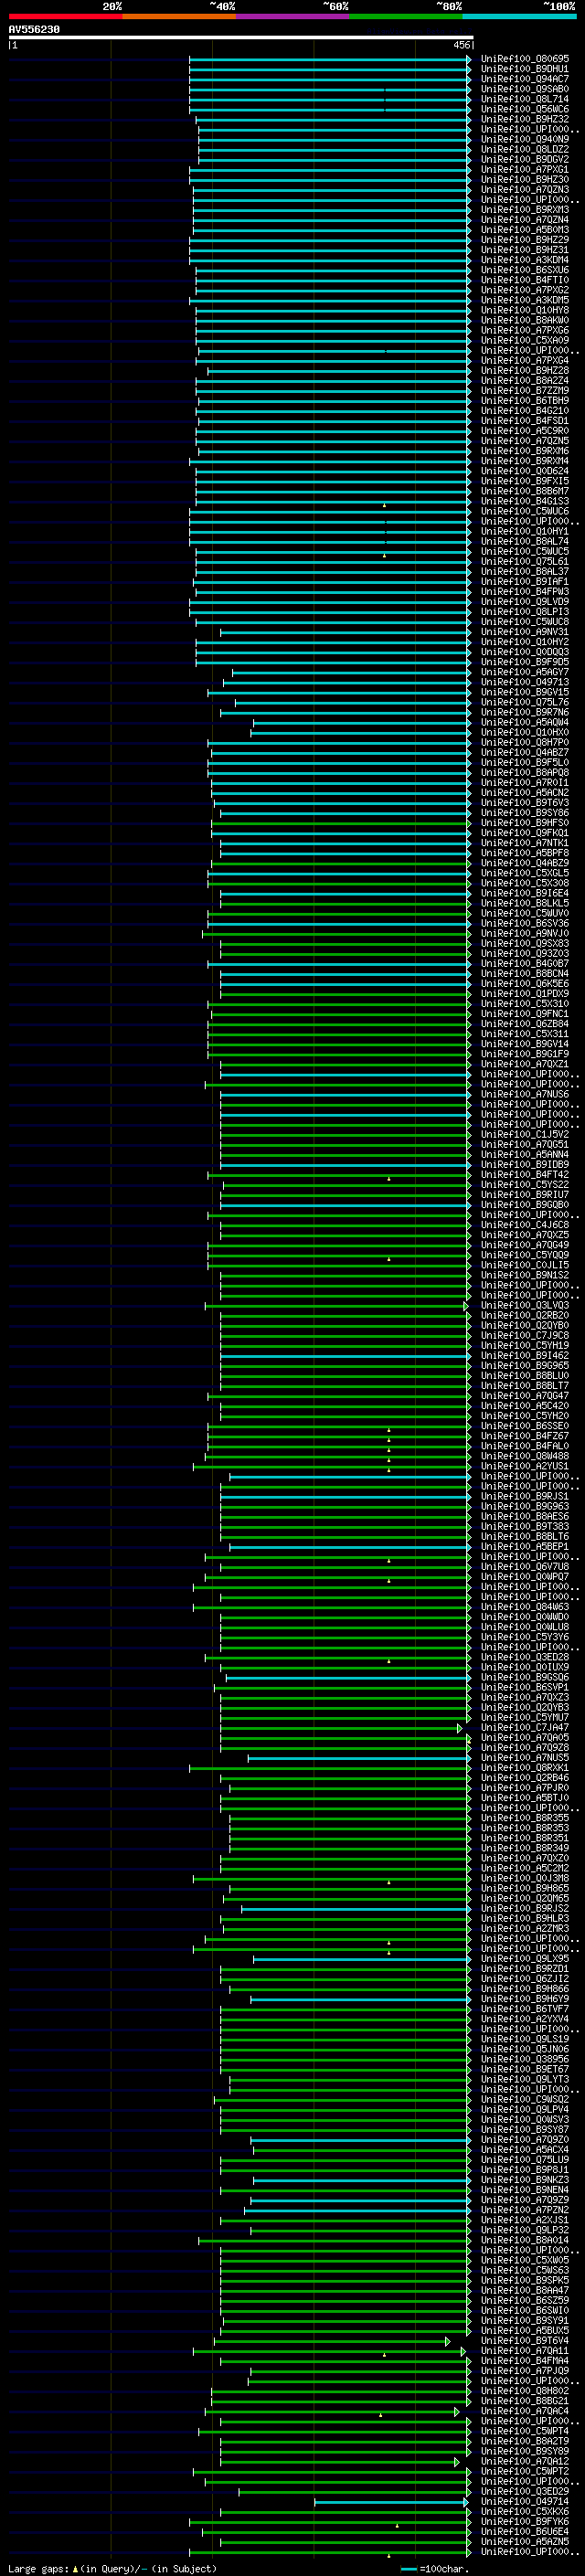Select label UniRef100_Q94AC7

coord(525,79)
